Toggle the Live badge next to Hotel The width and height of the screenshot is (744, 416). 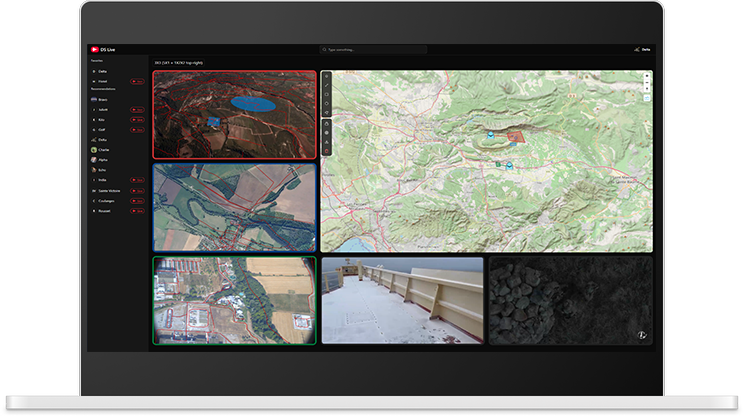coord(136,81)
